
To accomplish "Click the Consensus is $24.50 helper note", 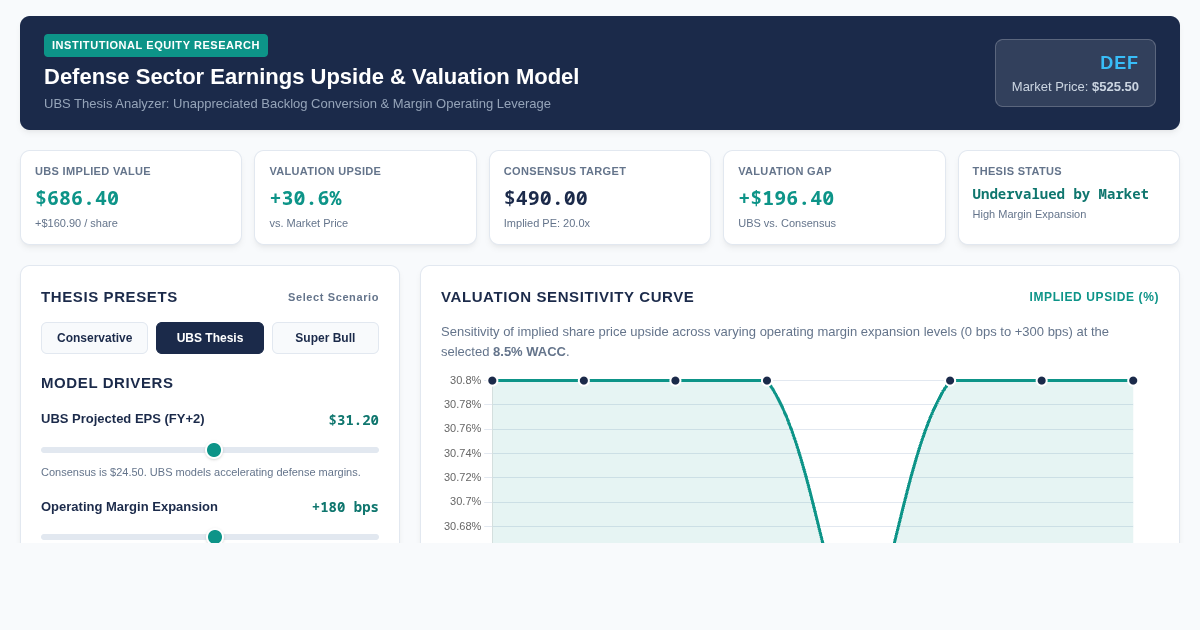I will click(x=201, y=472).
